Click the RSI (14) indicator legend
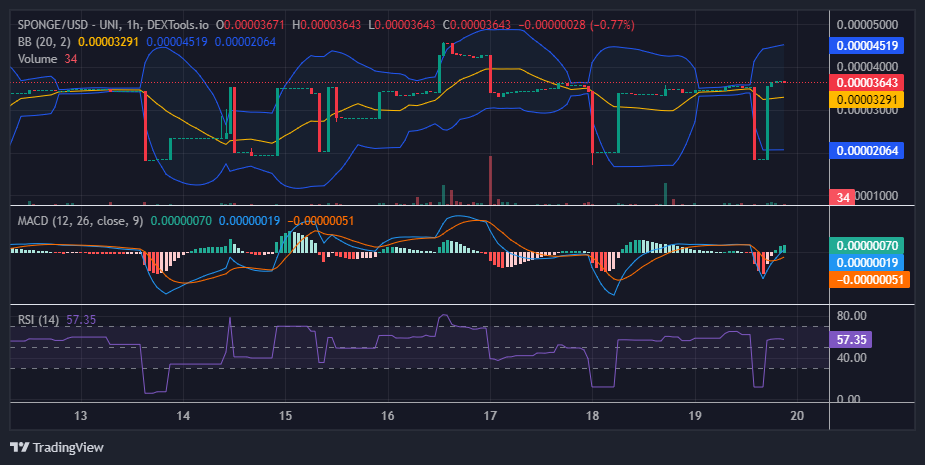Screen dimensions: 925x465 click(38, 320)
